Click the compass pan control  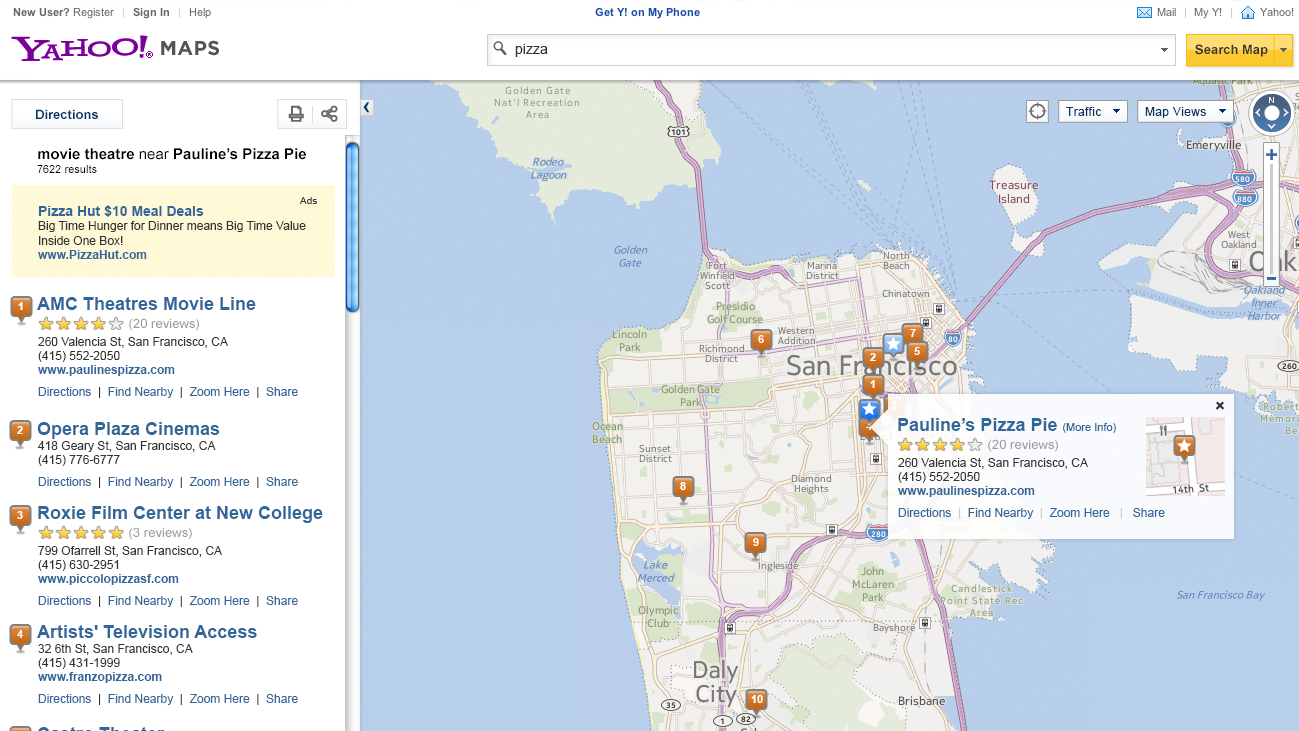(1271, 114)
